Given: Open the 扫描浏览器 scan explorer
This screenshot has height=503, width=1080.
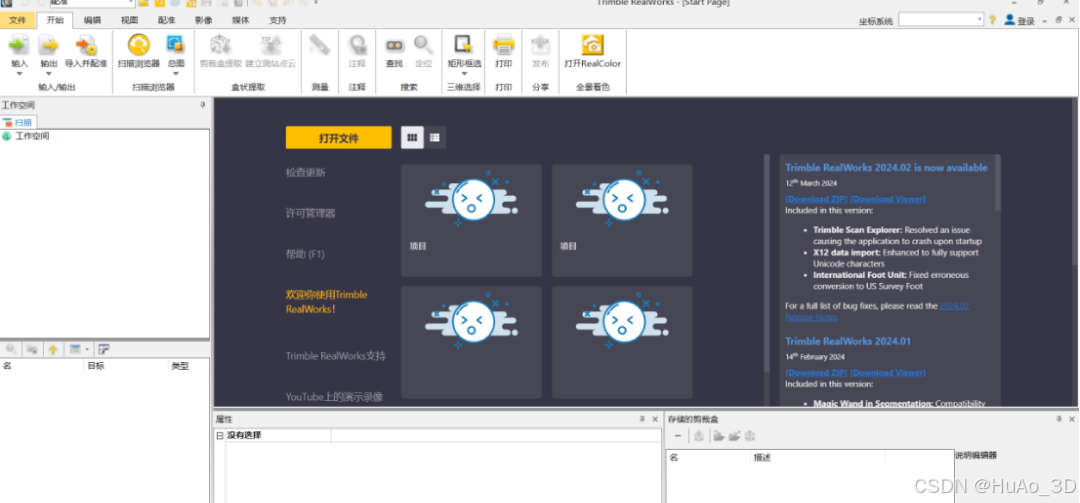Looking at the screenshot, I should point(138,45).
